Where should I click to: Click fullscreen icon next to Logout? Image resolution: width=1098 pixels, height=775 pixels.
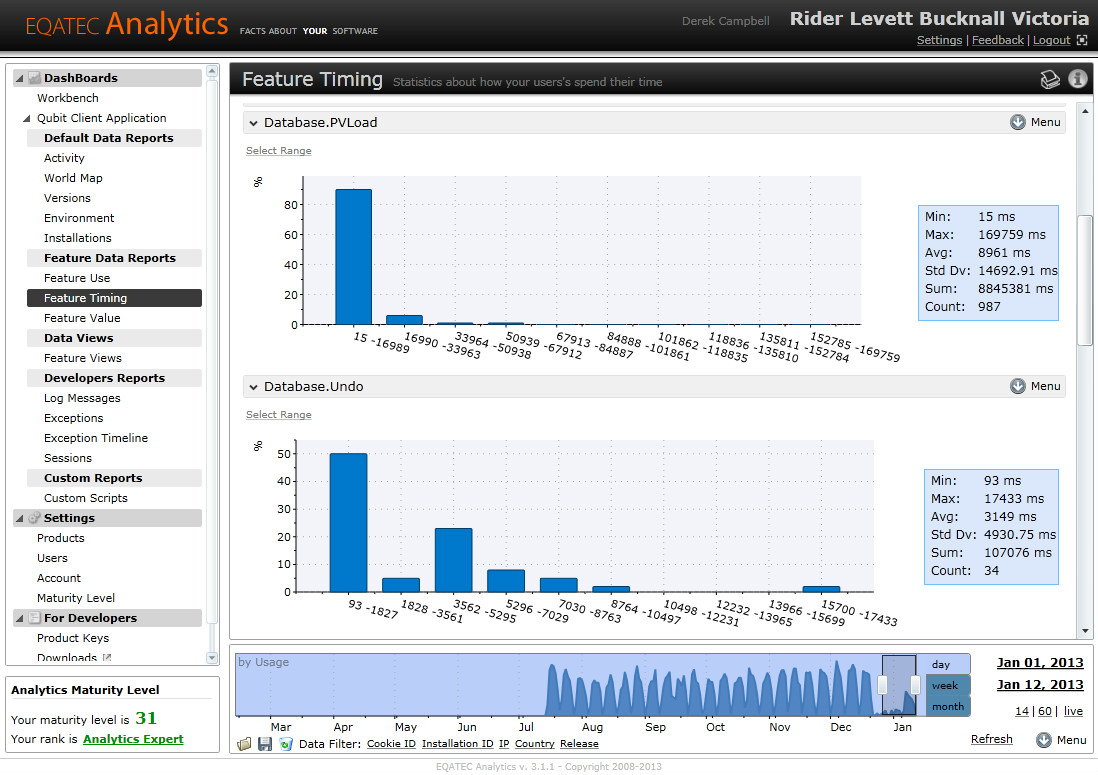[1082, 40]
